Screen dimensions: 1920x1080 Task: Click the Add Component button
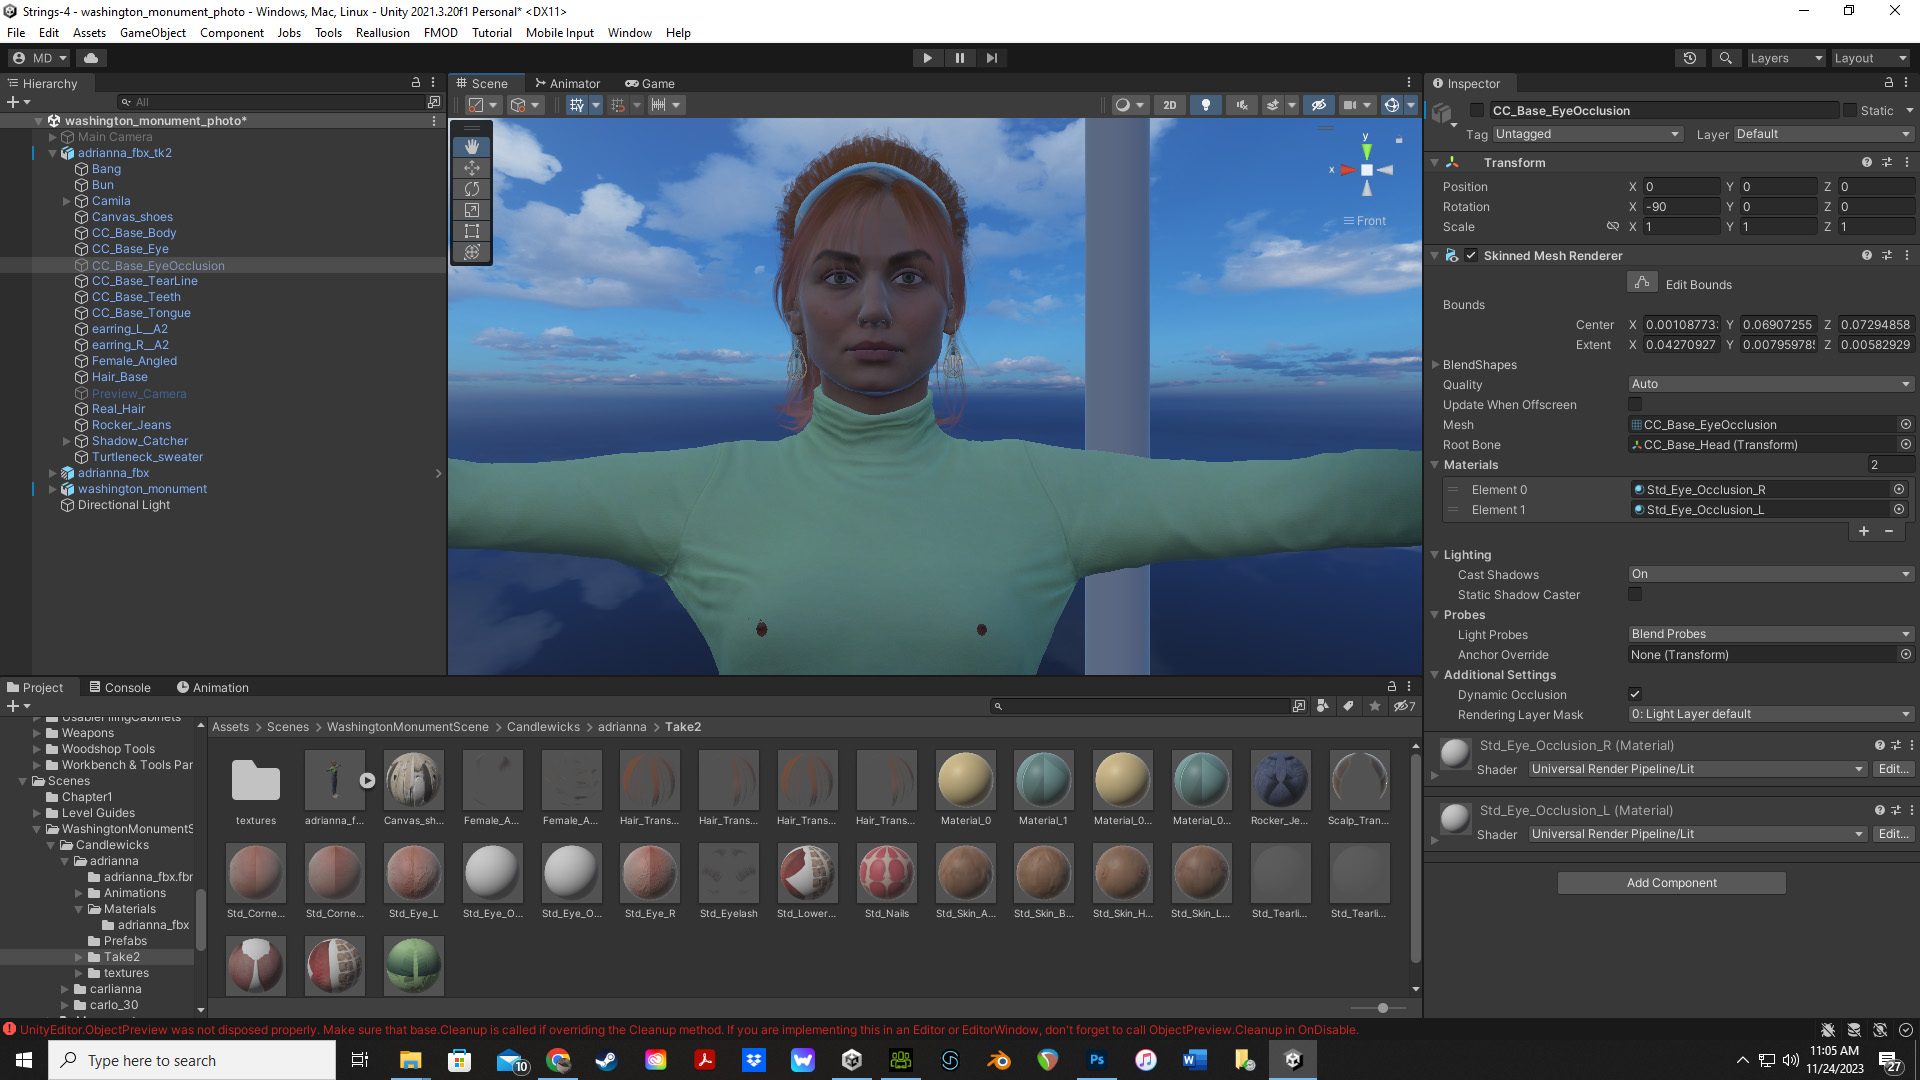tap(1670, 882)
